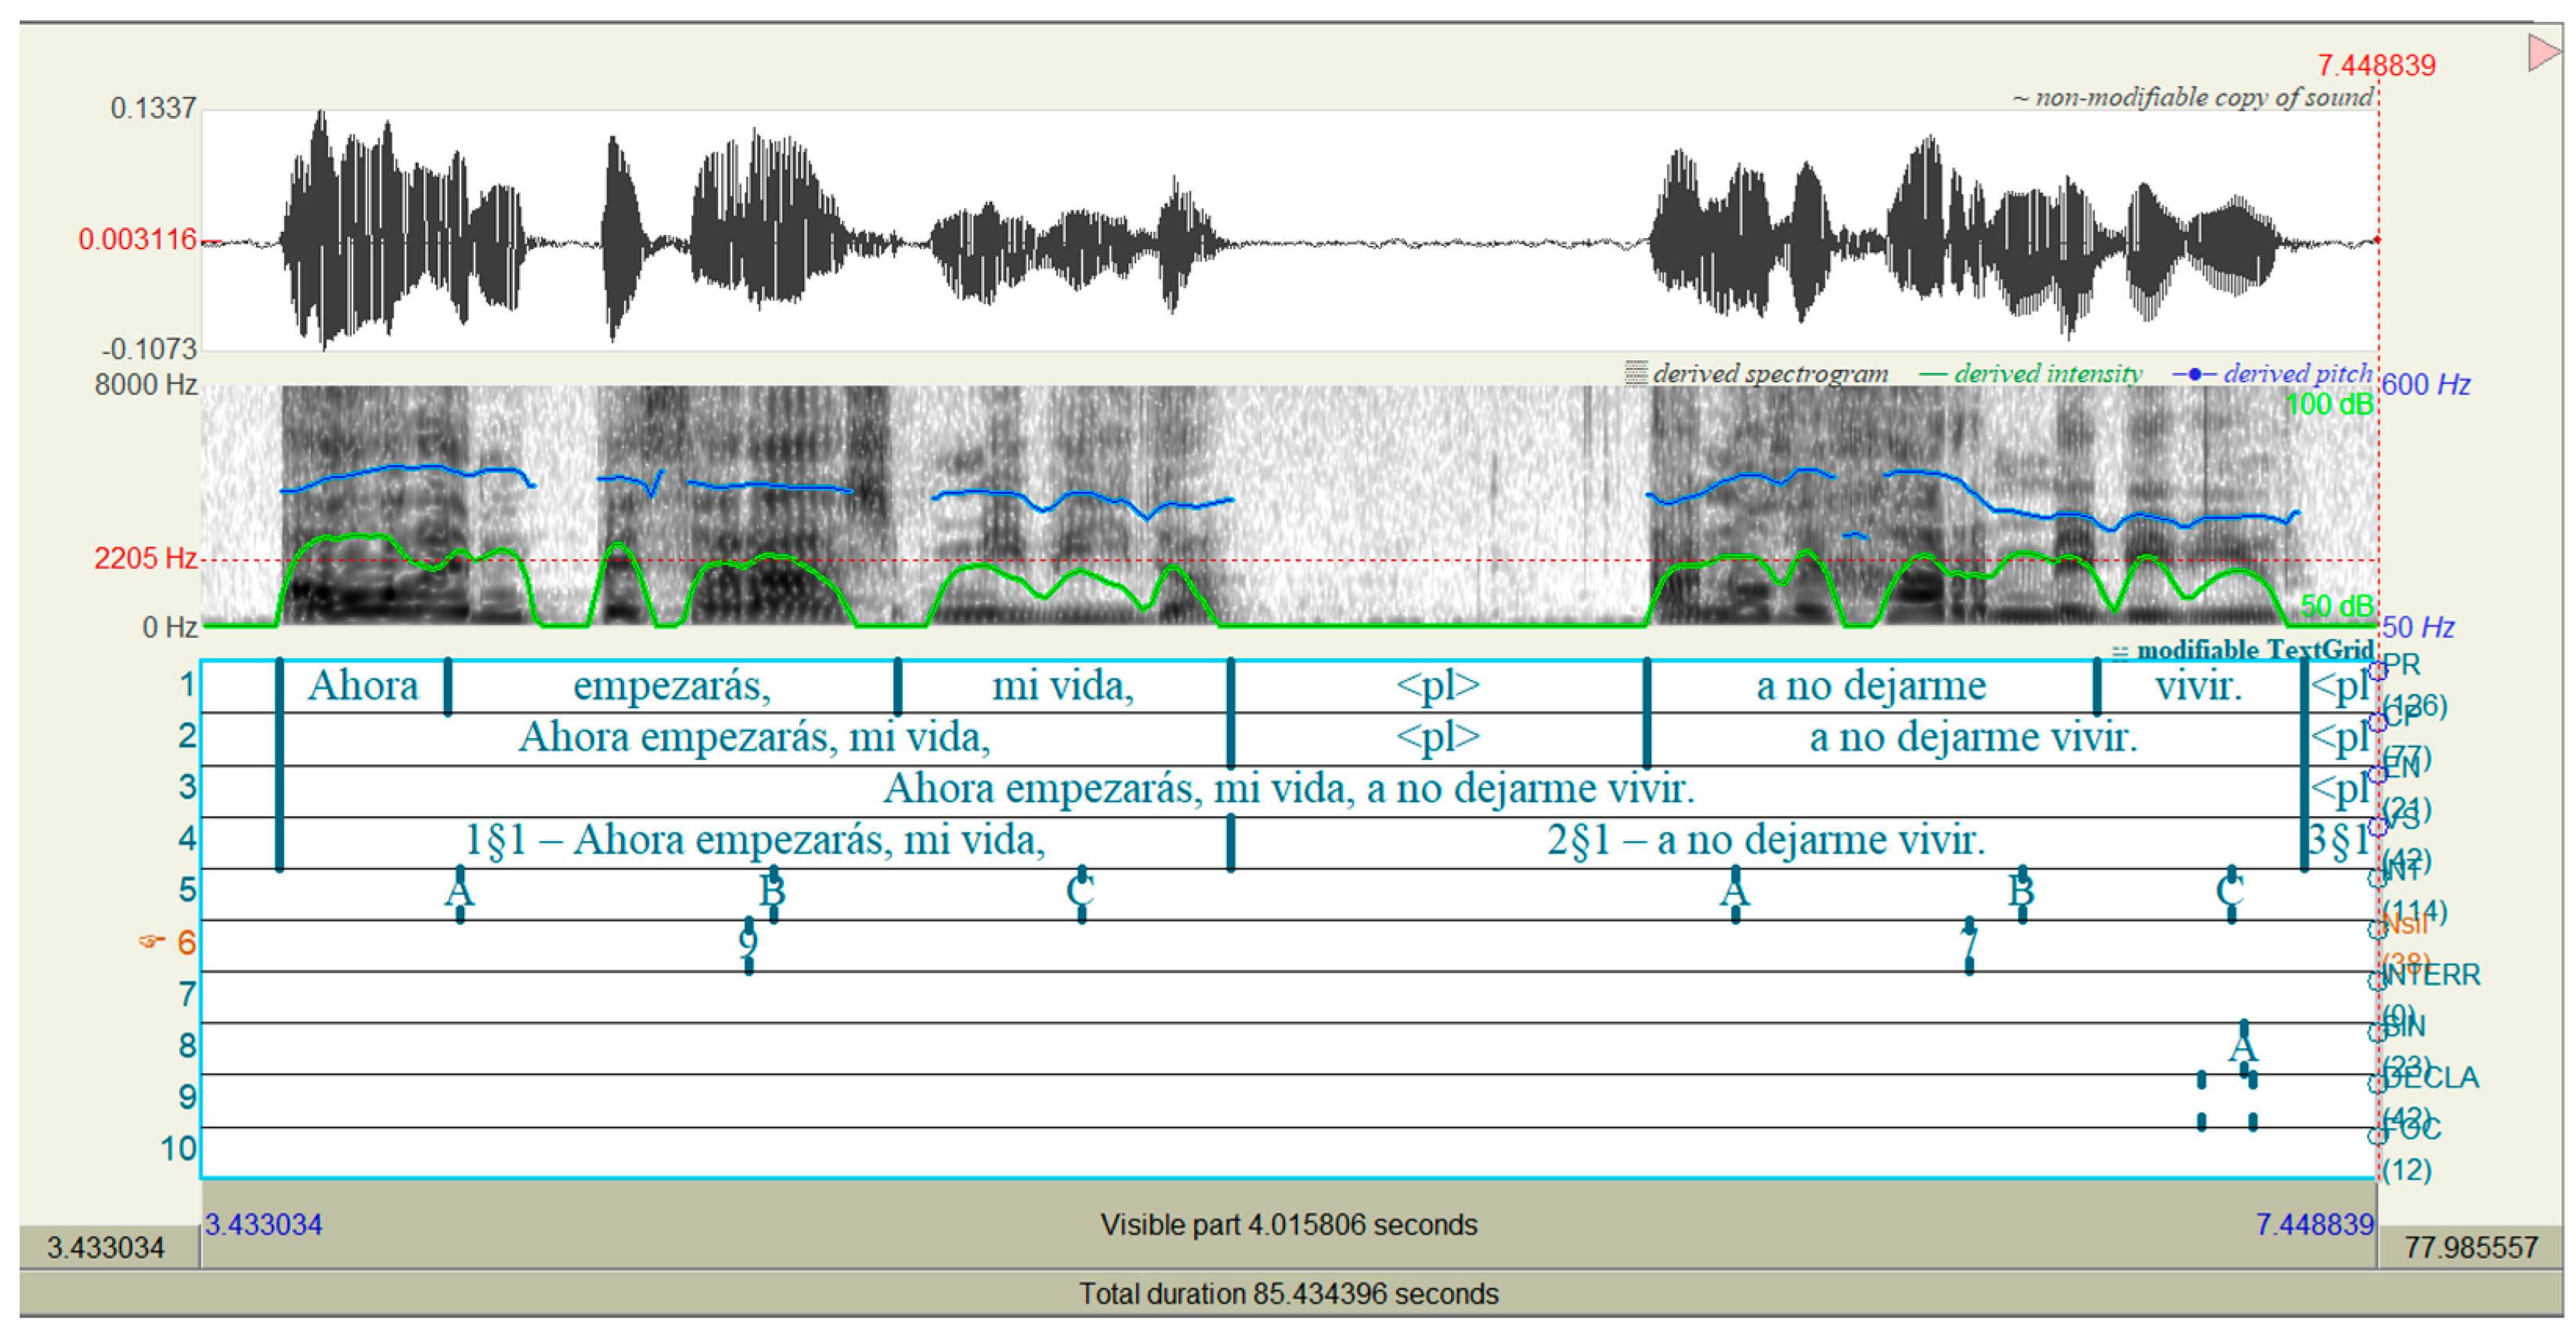The width and height of the screenshot is (2576, 1337).
Task: Click the boundary circle on Nsil tier
Action: [2377, 930]
